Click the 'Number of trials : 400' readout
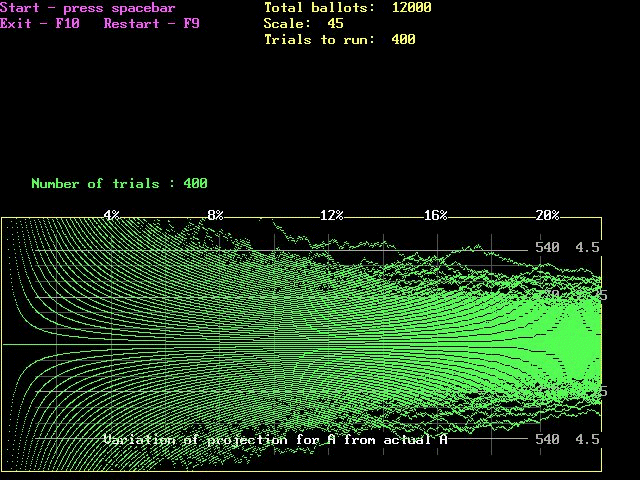Viewport: 640px width, 480px height. [x=120, y=184]
